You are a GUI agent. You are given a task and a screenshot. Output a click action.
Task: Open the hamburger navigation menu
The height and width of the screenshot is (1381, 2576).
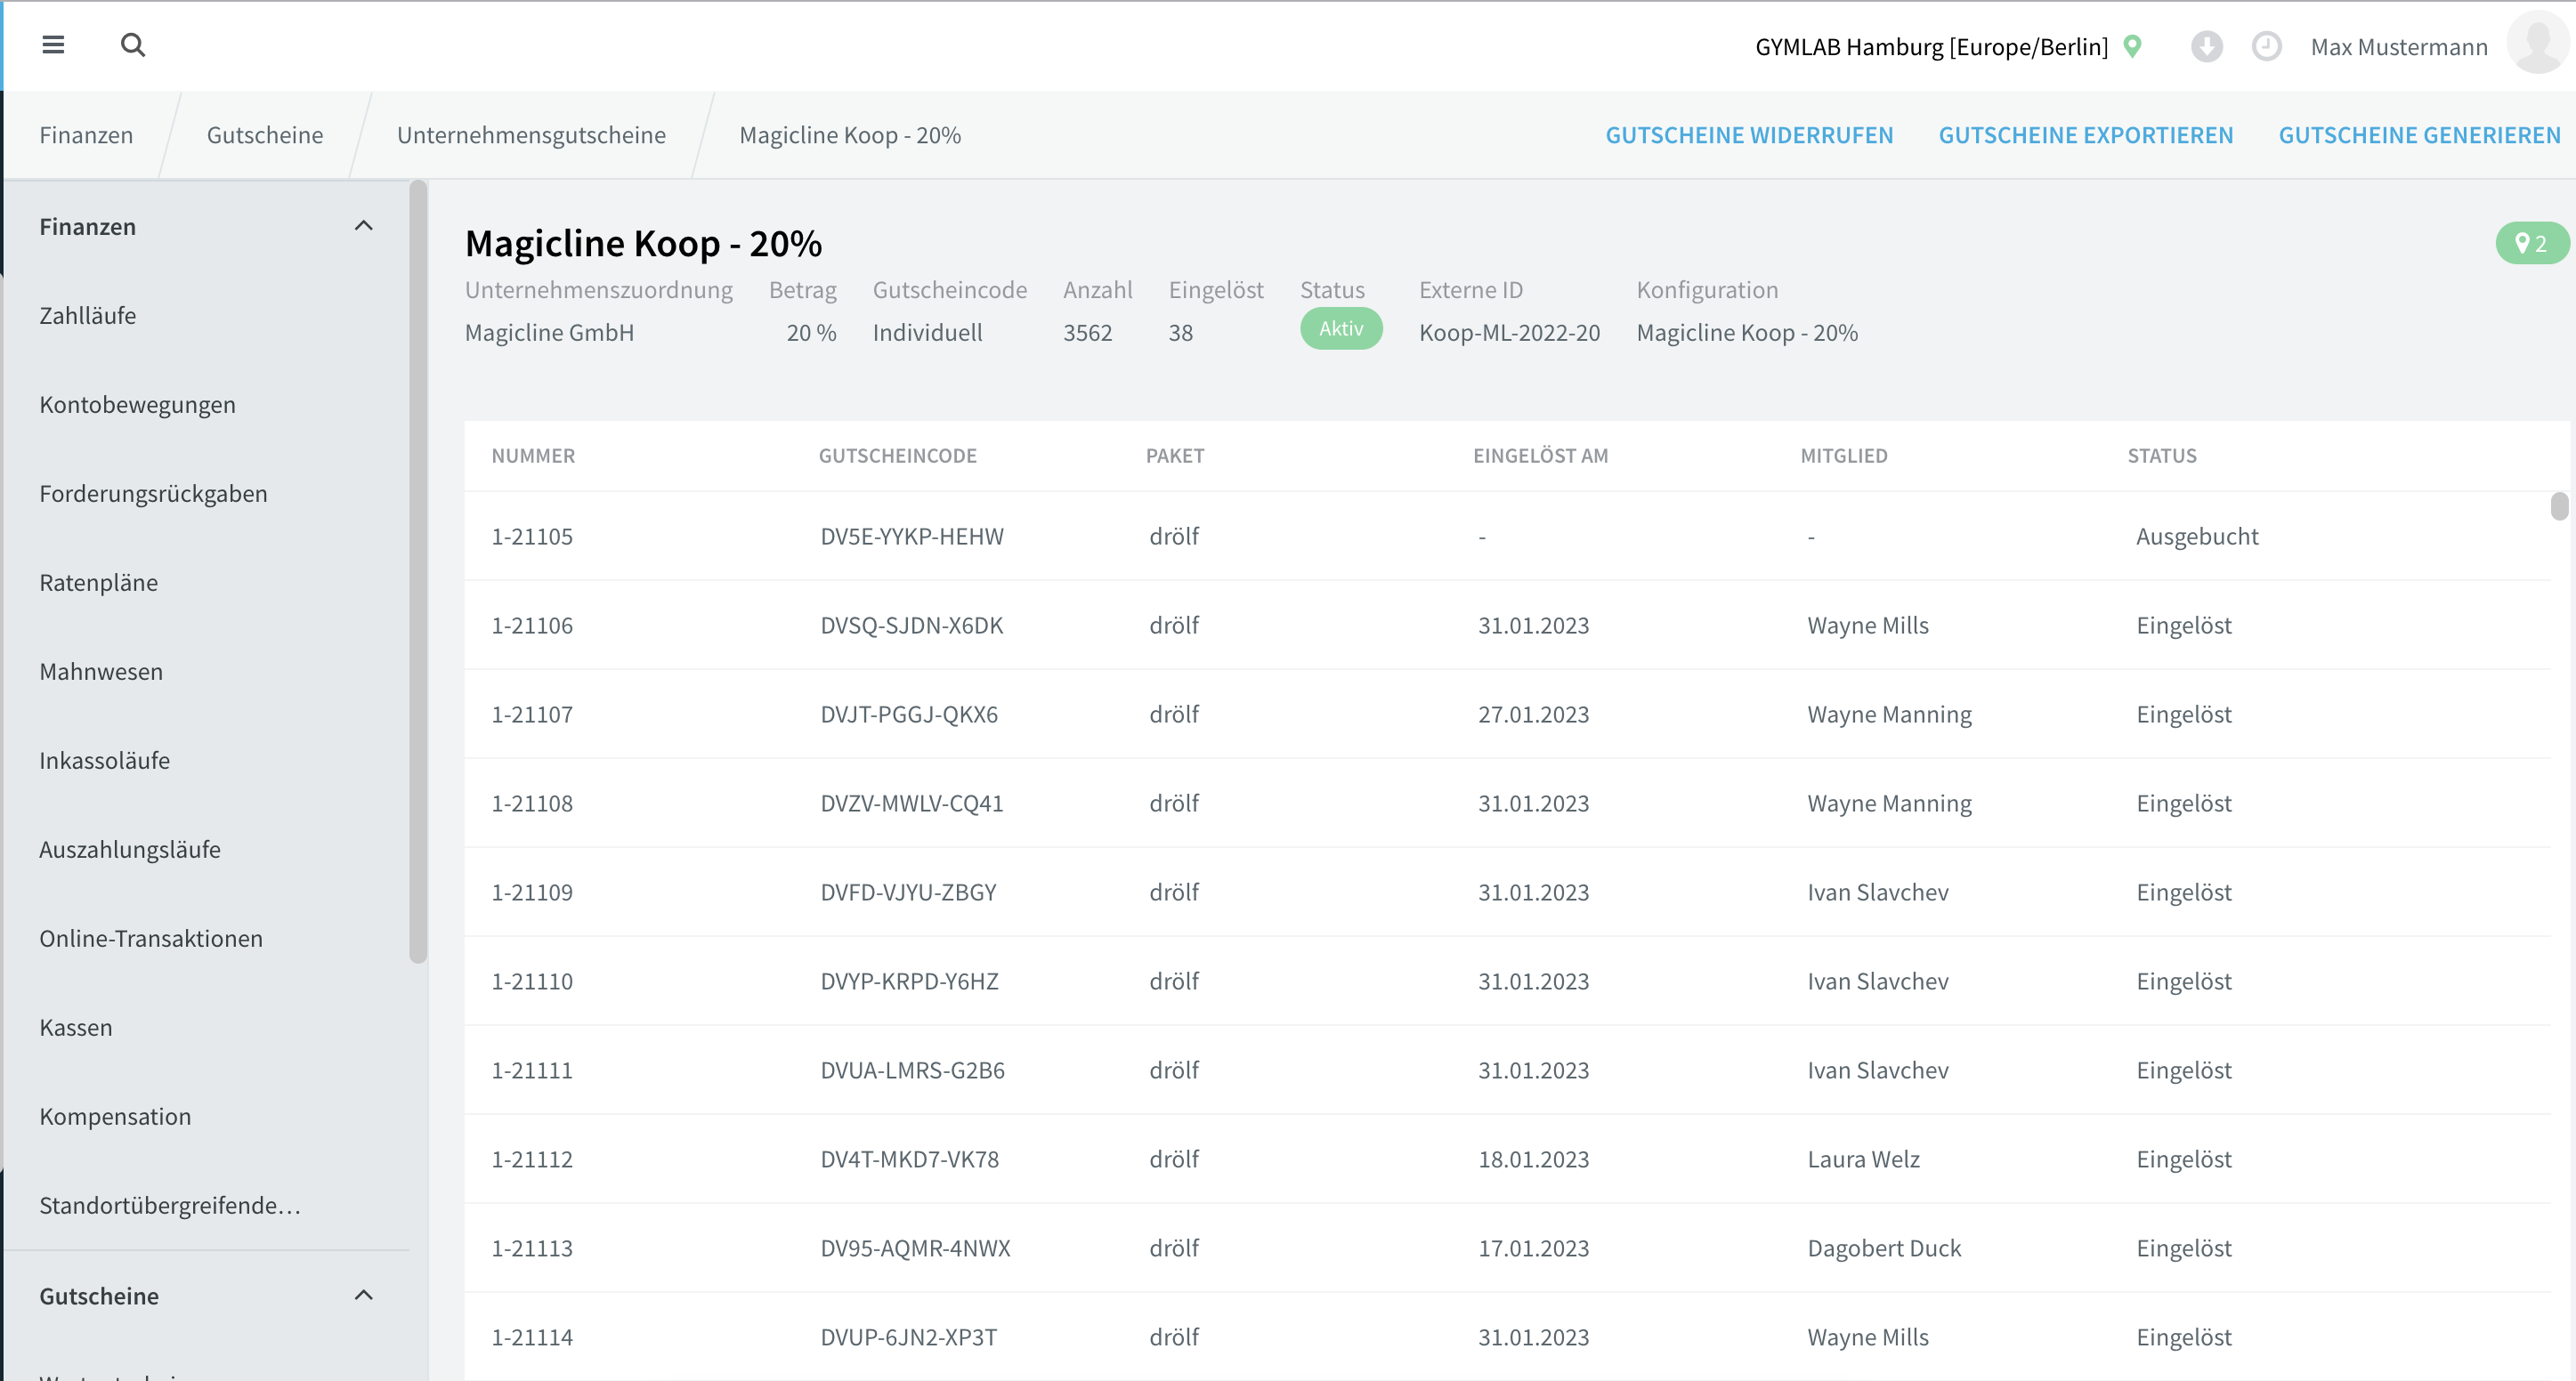pyautogui.click(x=53, y=45)
